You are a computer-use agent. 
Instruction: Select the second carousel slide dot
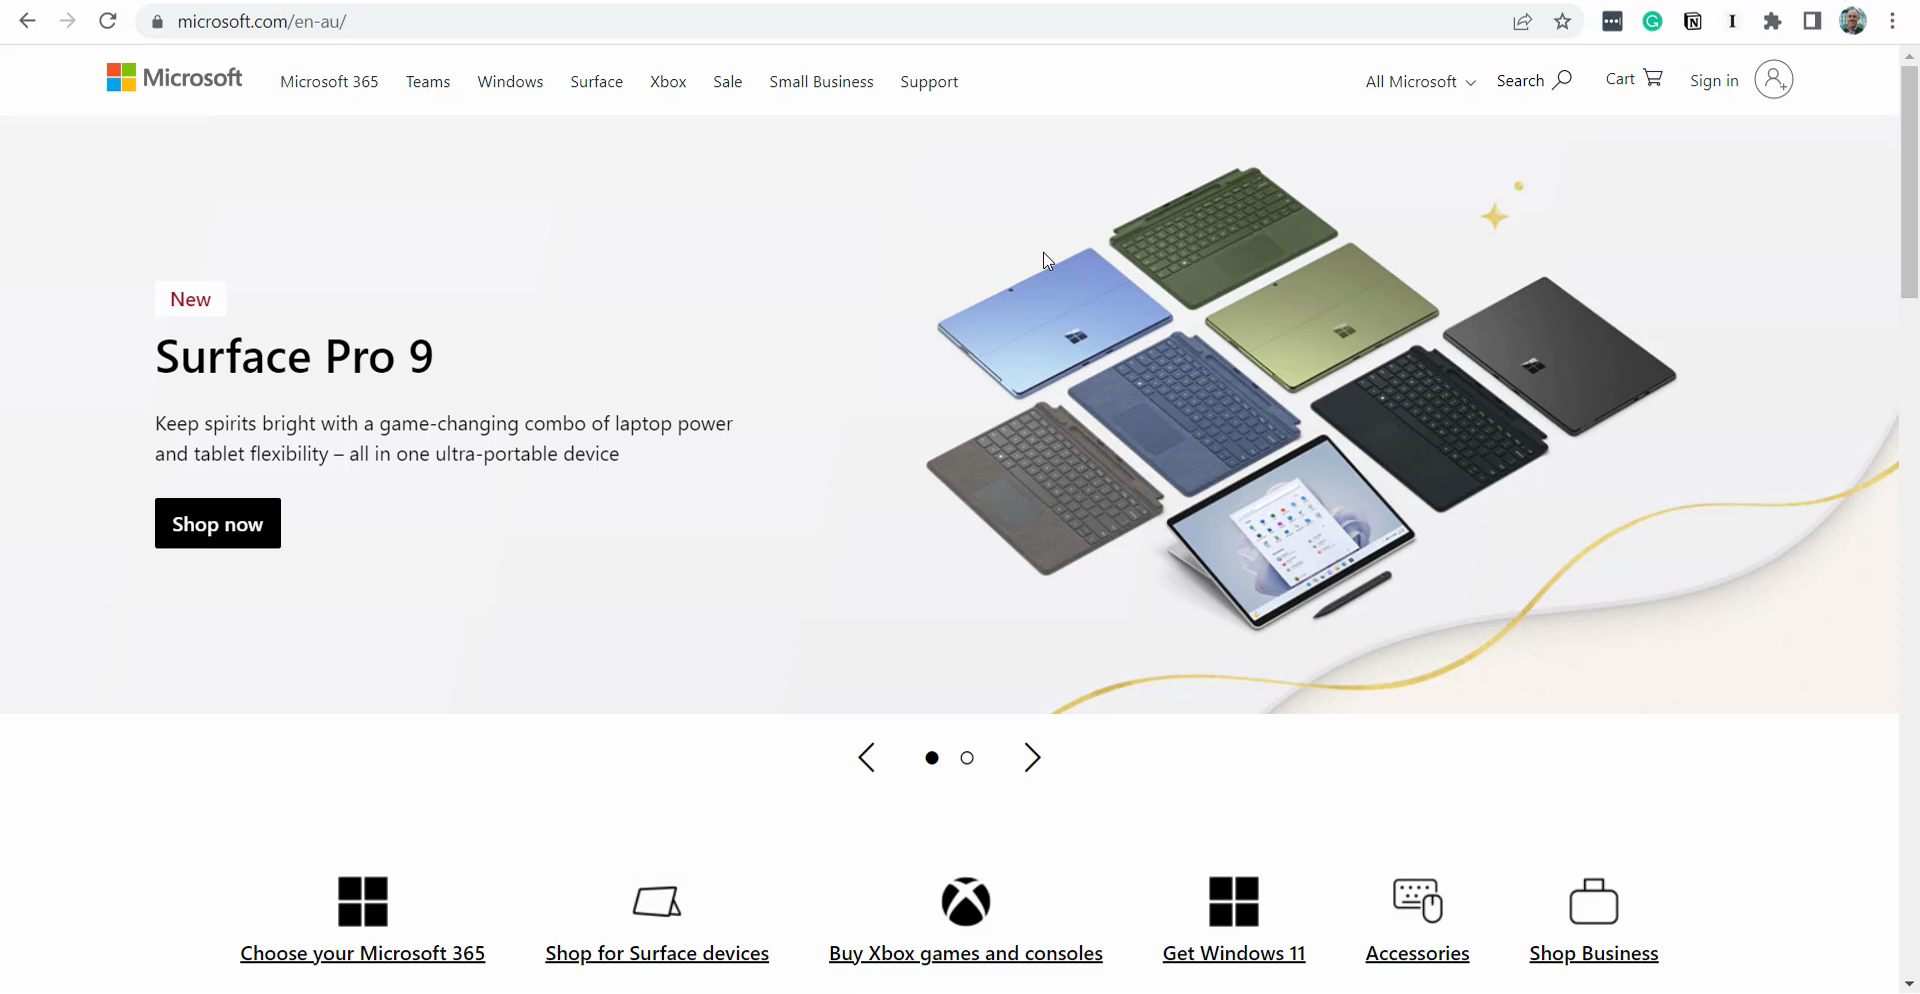tap(967, 759)
